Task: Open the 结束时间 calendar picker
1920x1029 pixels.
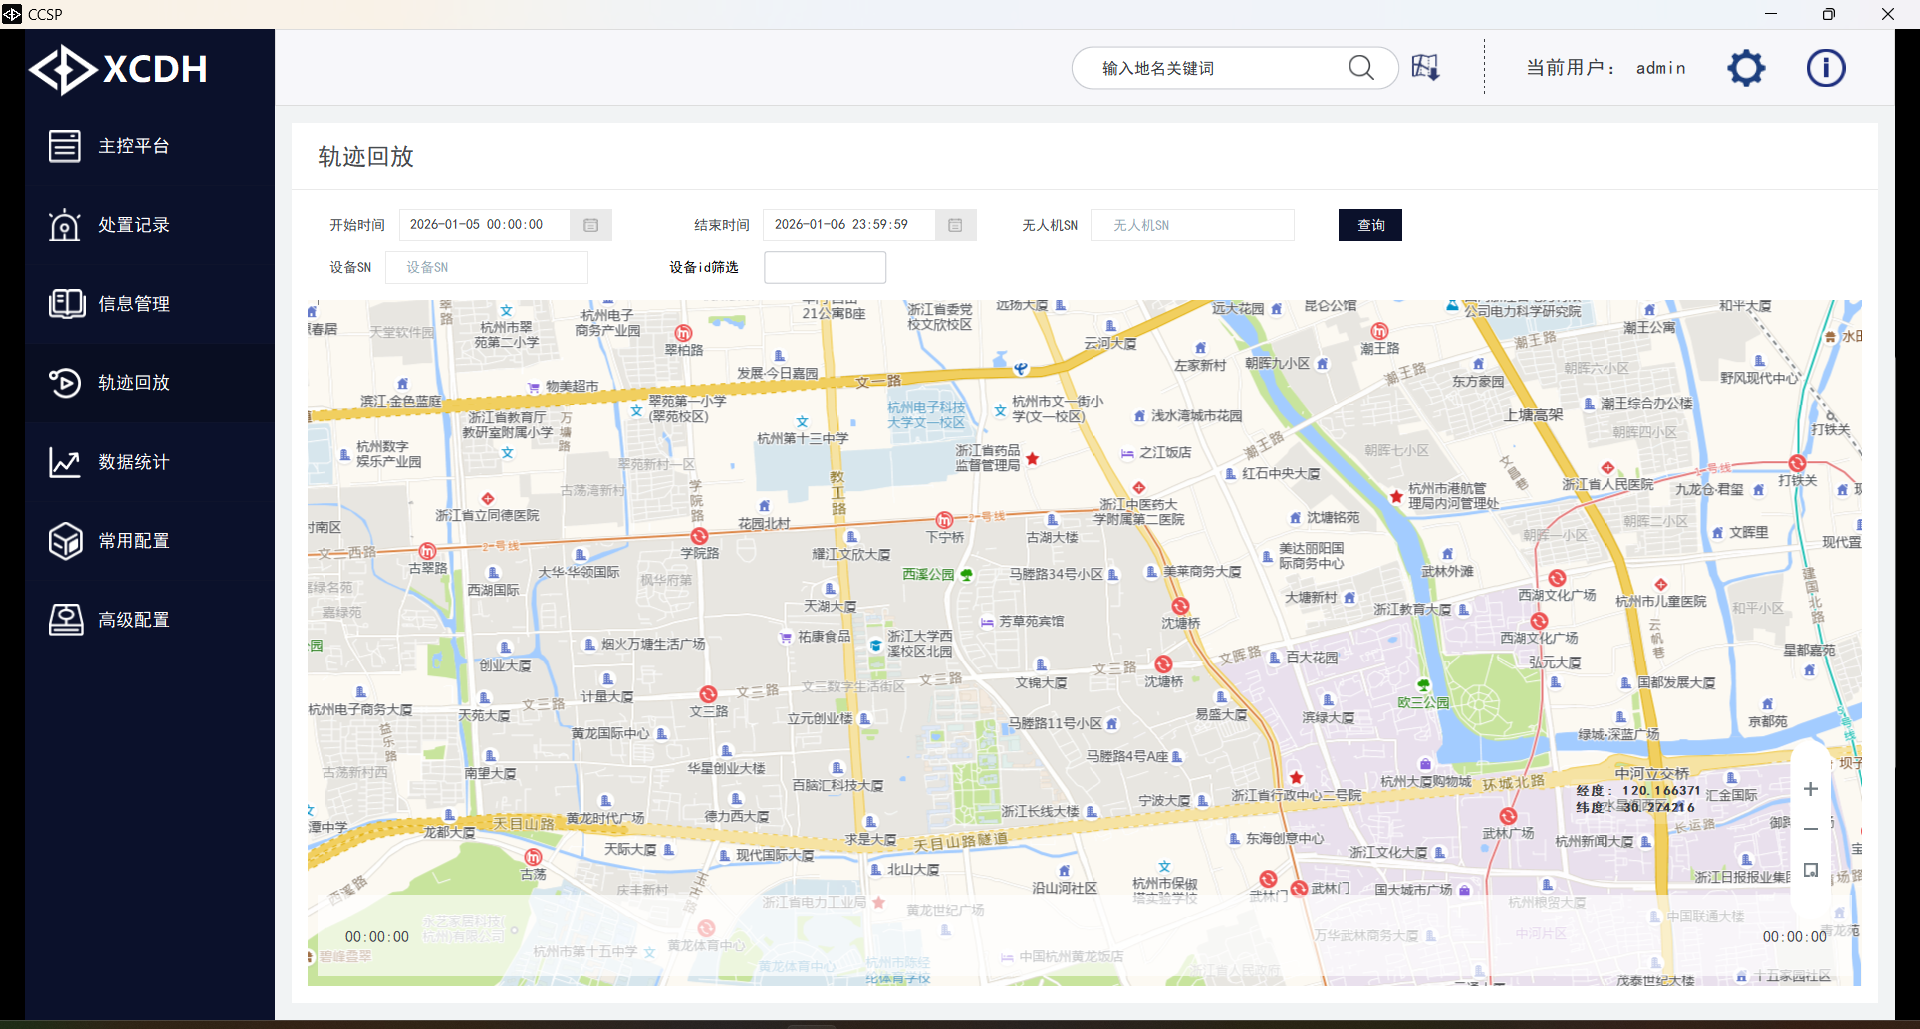Action: [x=955, y=225]
